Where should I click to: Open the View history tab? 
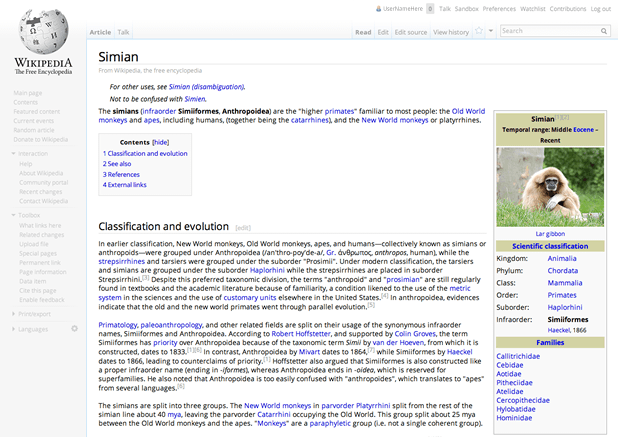(451, 32)
